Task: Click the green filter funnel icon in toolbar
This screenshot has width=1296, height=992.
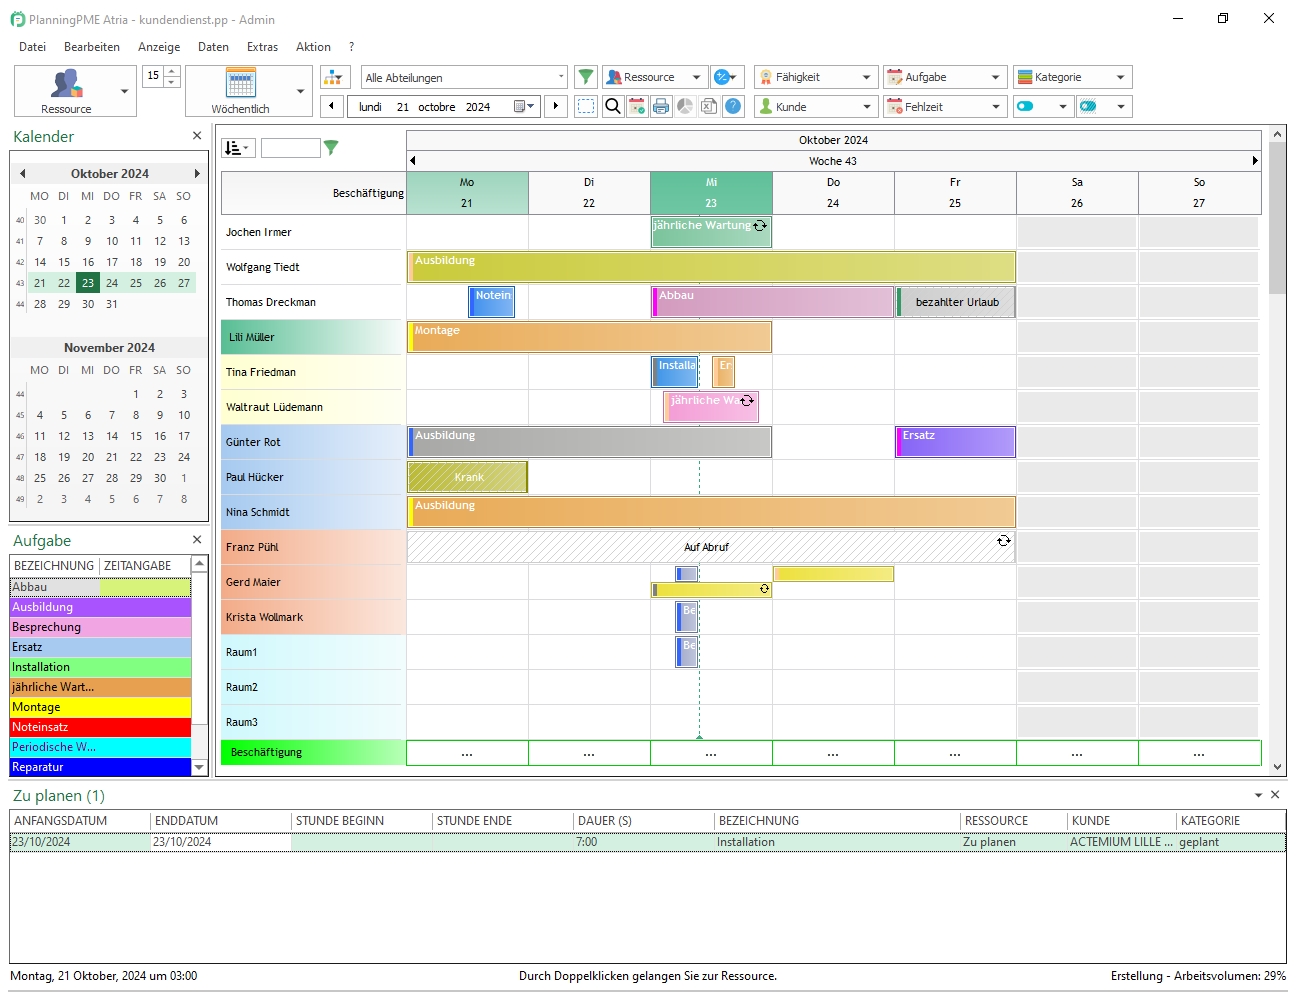Action: (x=586, y=77)
